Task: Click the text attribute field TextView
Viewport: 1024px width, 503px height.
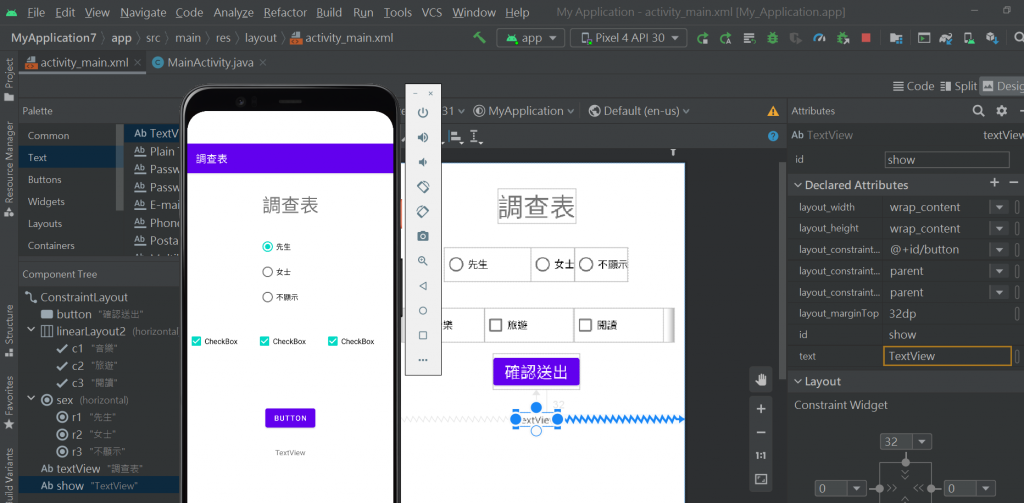Action: click(947, 356)
